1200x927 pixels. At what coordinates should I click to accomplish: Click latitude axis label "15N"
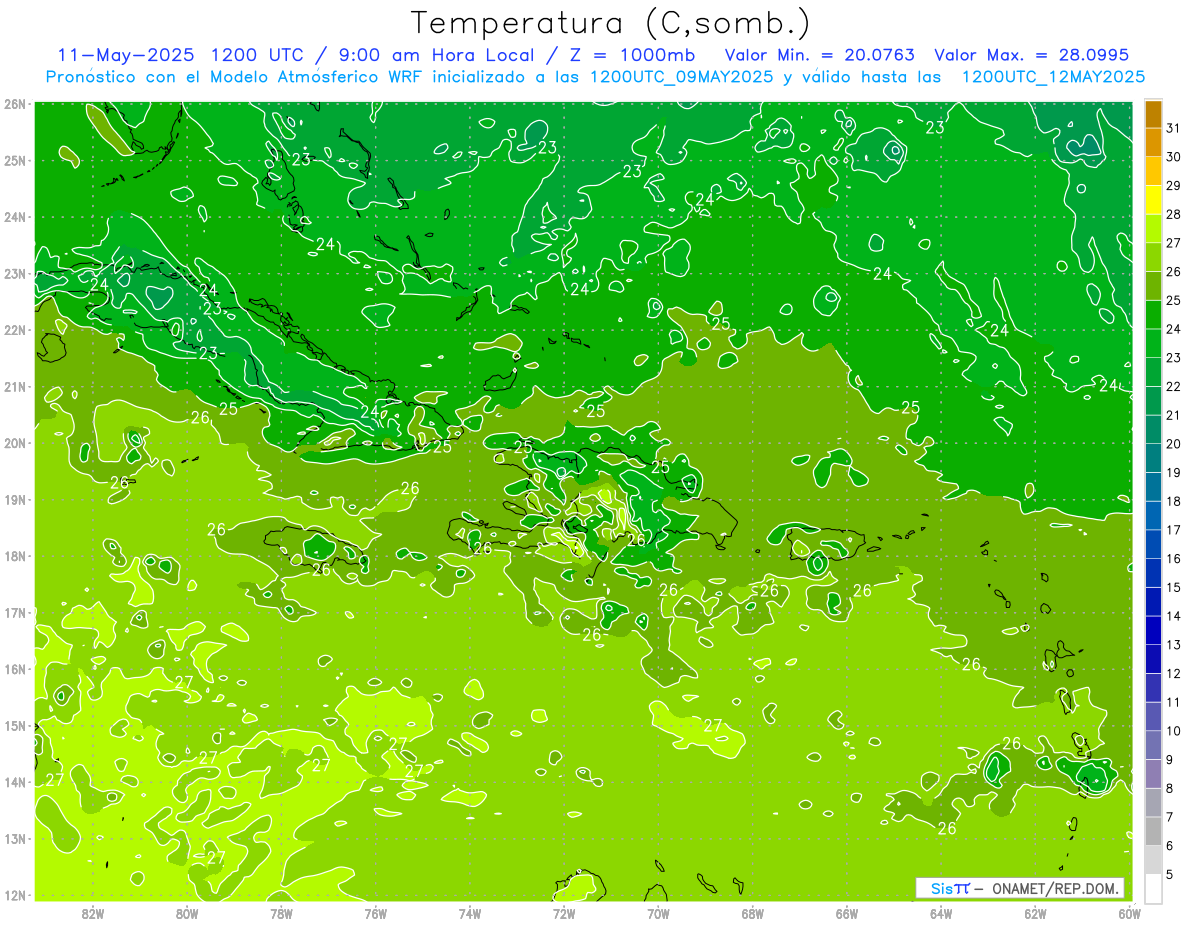(x=15, y=725)
